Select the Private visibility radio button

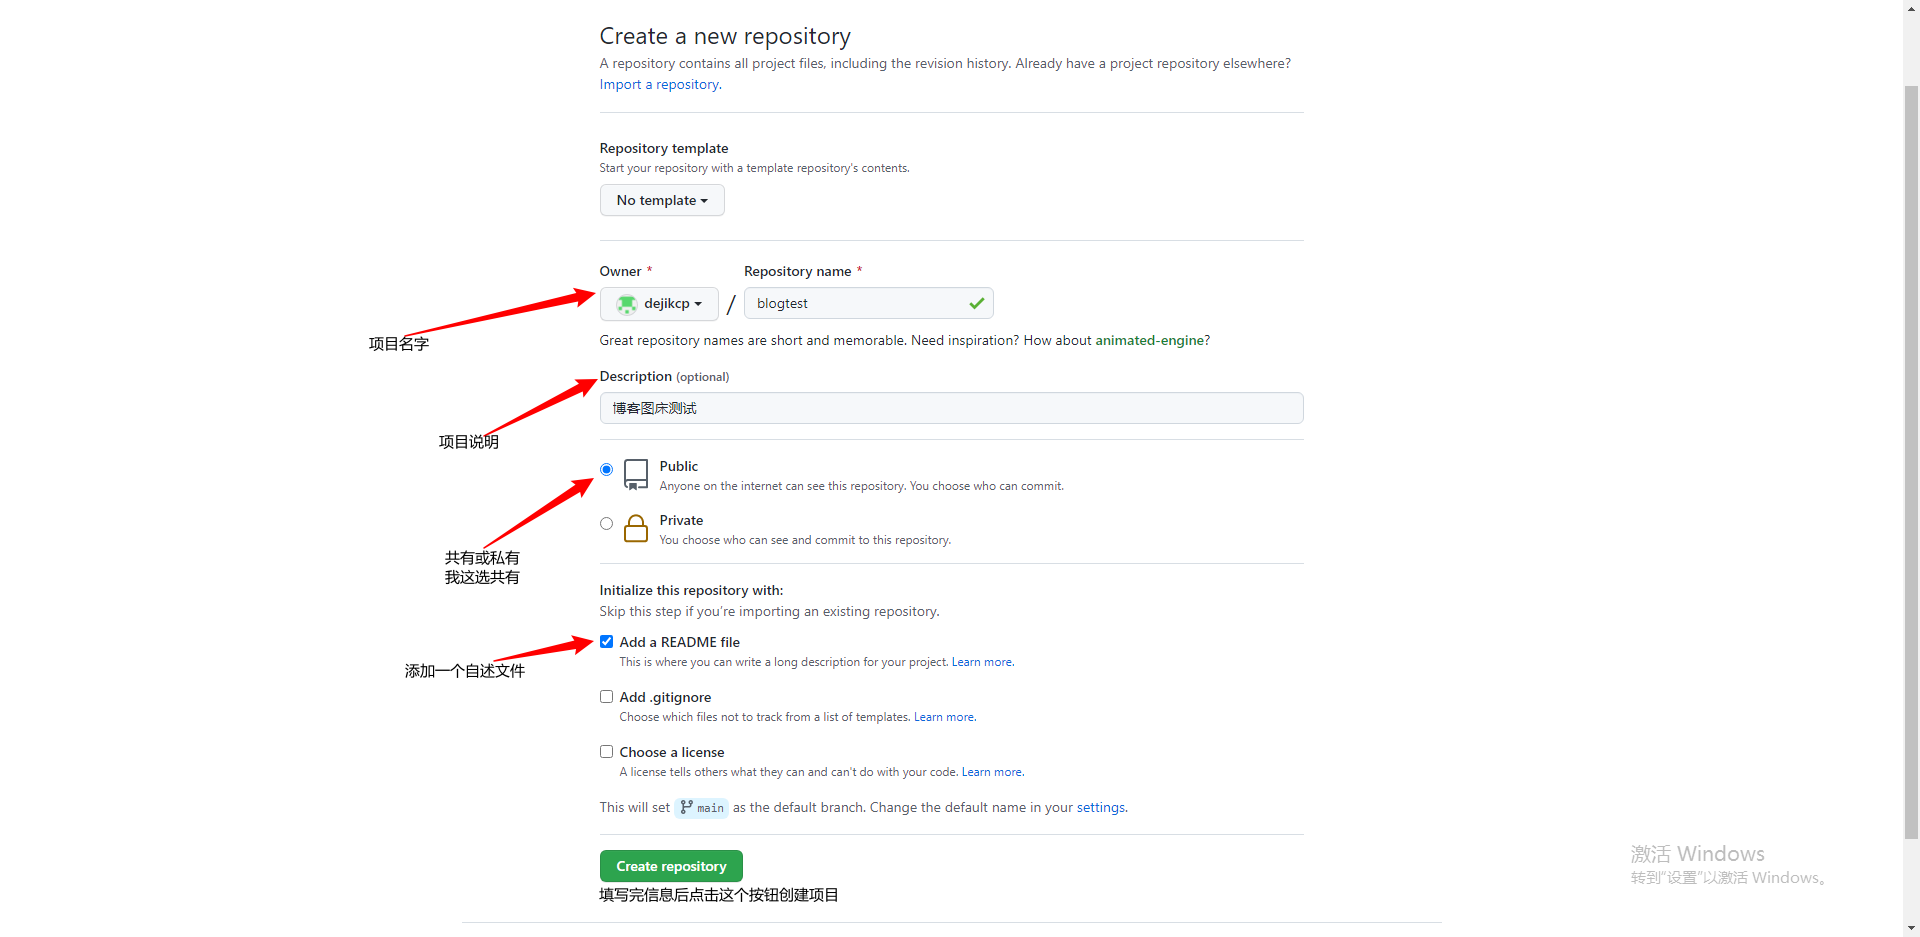(606, 524)
